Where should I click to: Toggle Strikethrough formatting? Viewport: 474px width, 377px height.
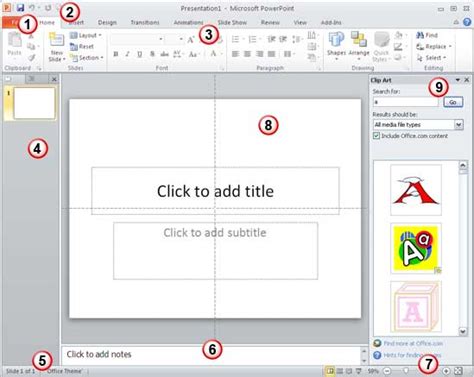164,54
